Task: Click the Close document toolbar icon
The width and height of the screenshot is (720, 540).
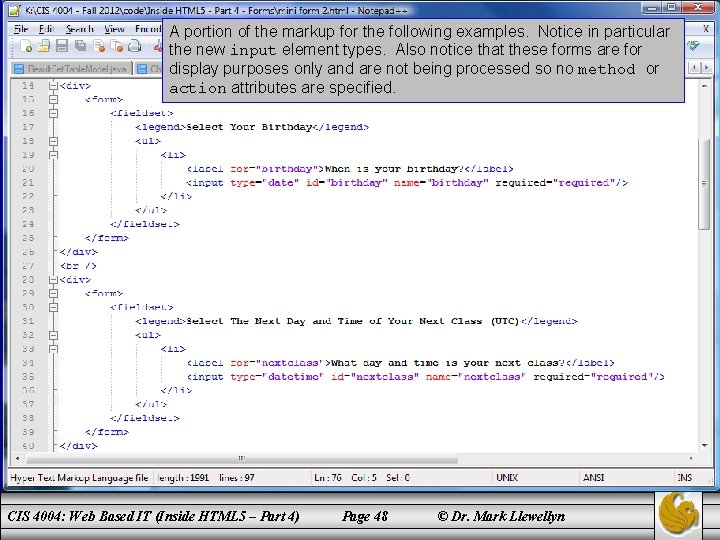Action: (x=99, y=46)
